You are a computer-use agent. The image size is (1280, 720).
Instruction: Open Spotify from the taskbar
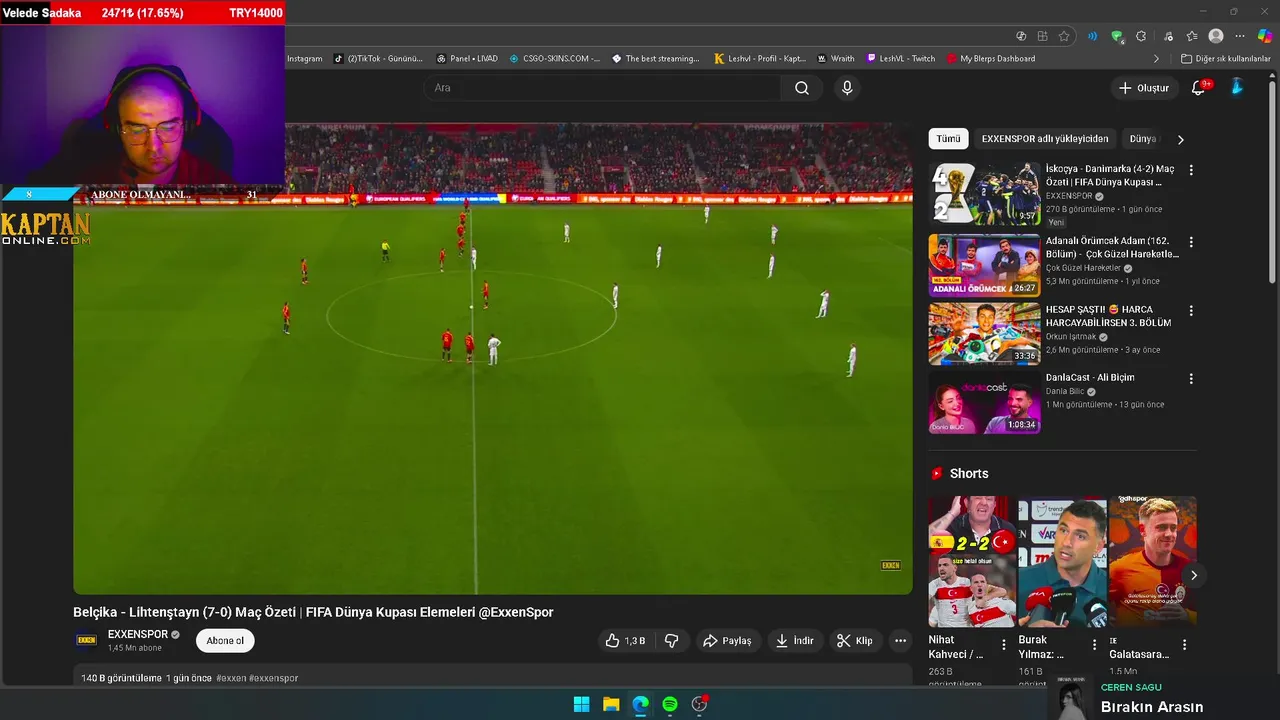(x=670, y=704)
